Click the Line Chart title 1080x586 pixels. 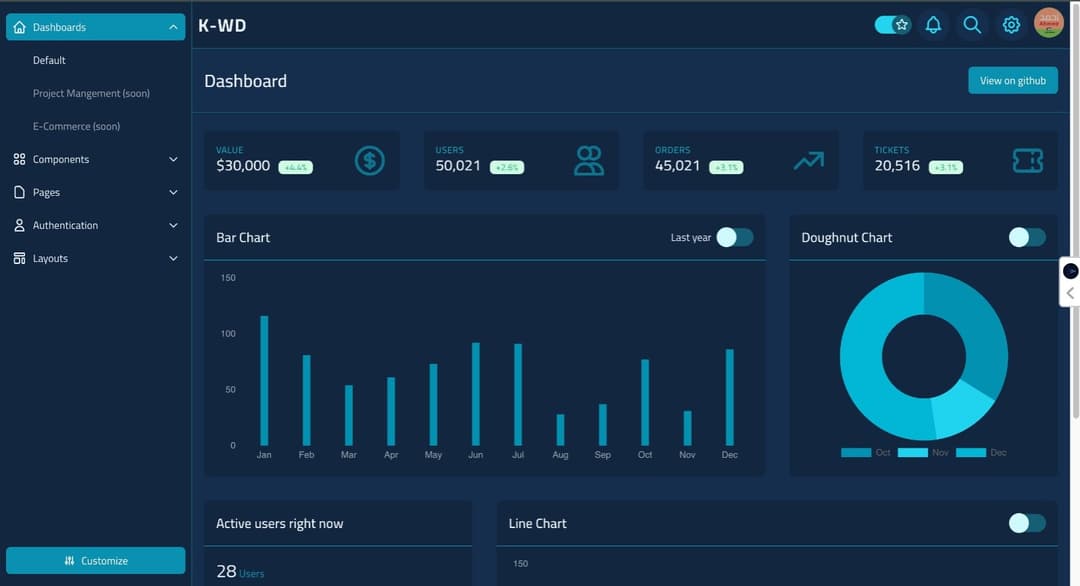[x=537, y=523]
